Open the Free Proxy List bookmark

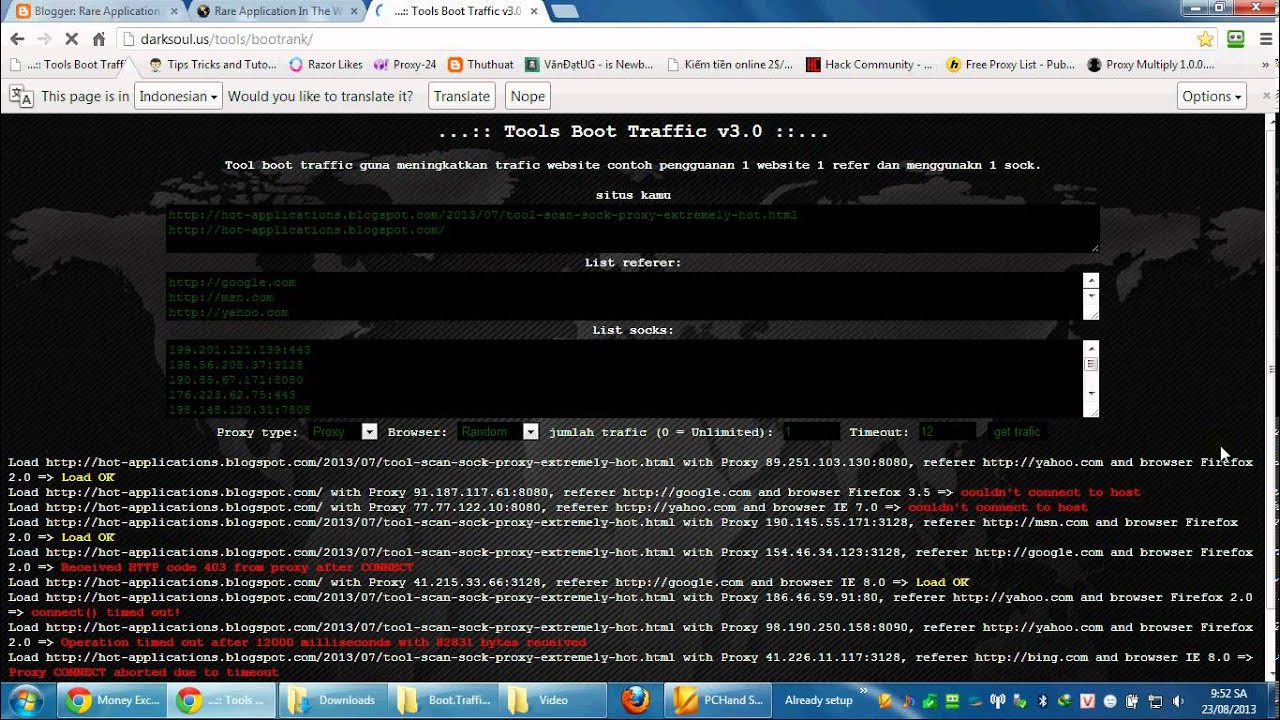pos(1011,64)
